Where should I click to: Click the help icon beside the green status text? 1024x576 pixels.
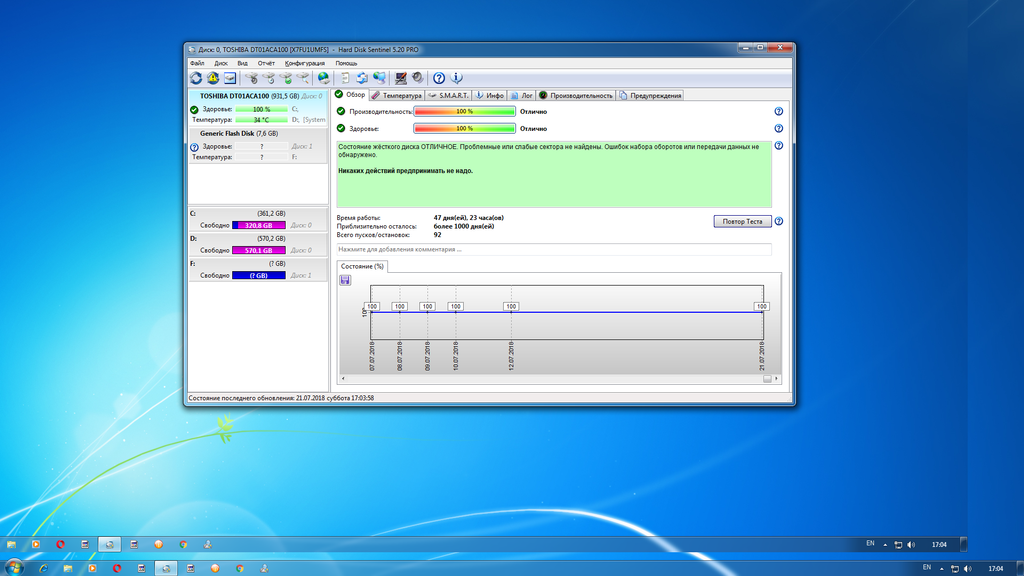click(x=778, y=146)
